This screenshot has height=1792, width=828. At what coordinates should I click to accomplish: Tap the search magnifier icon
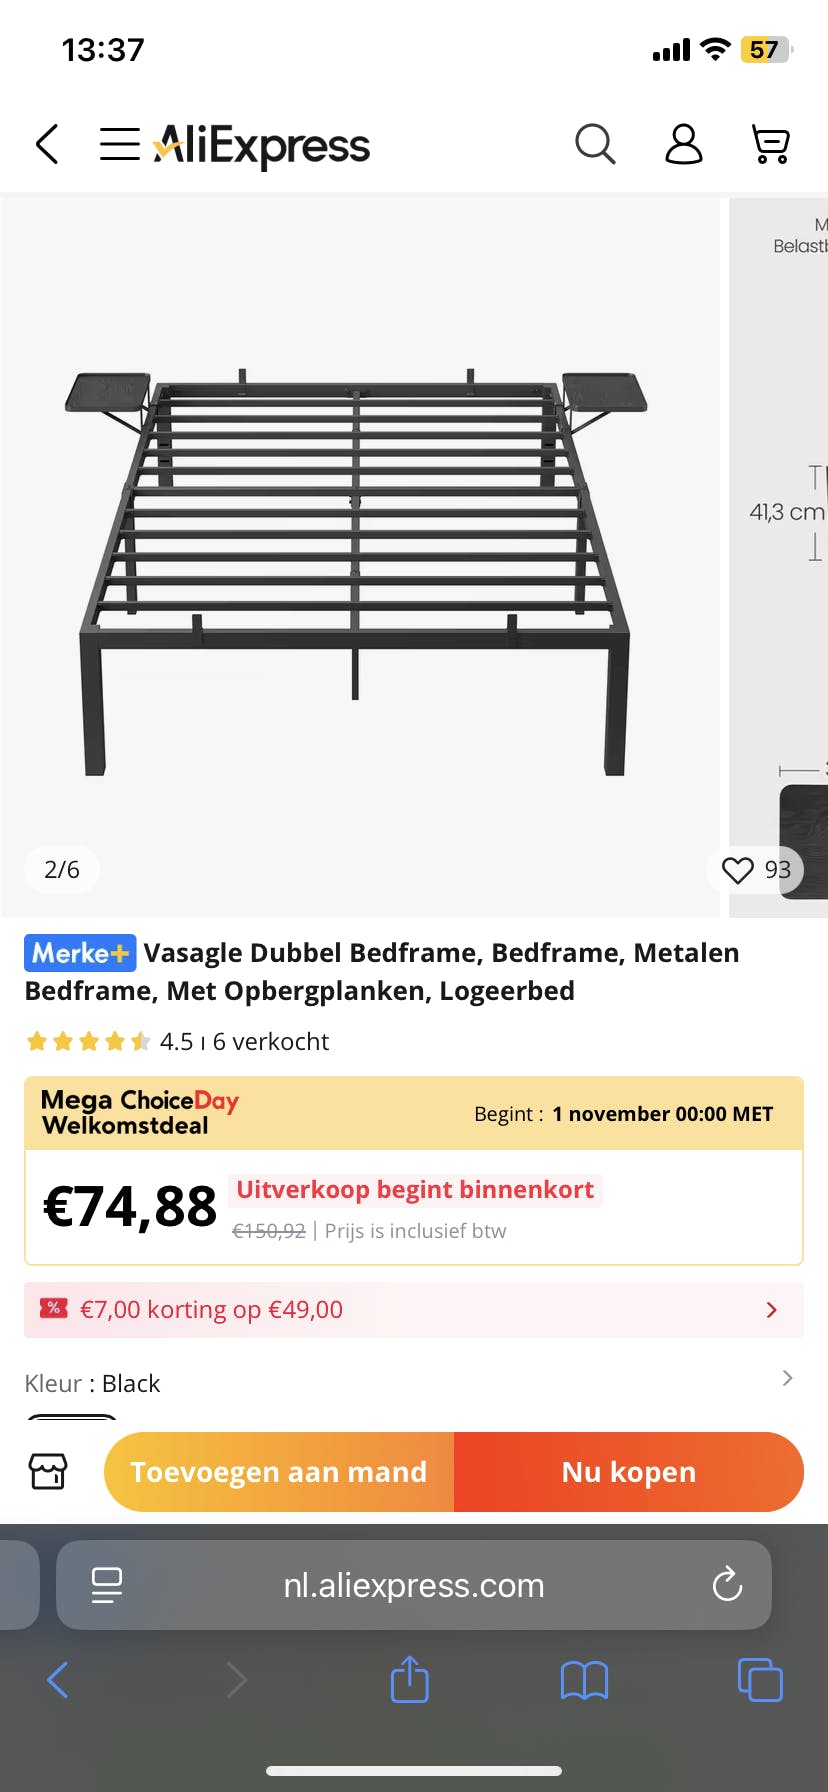coord(595,145)
